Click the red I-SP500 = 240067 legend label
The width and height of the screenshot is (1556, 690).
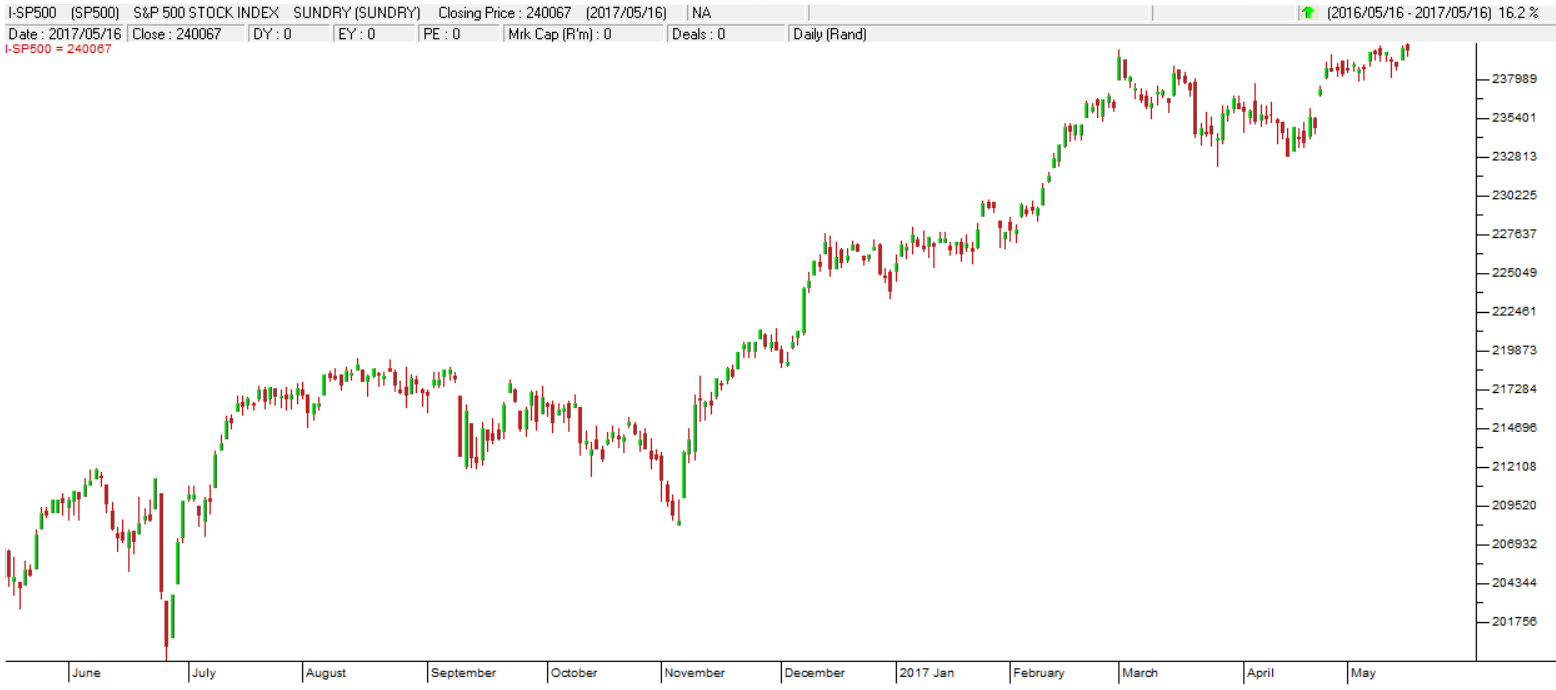point(58,48)
